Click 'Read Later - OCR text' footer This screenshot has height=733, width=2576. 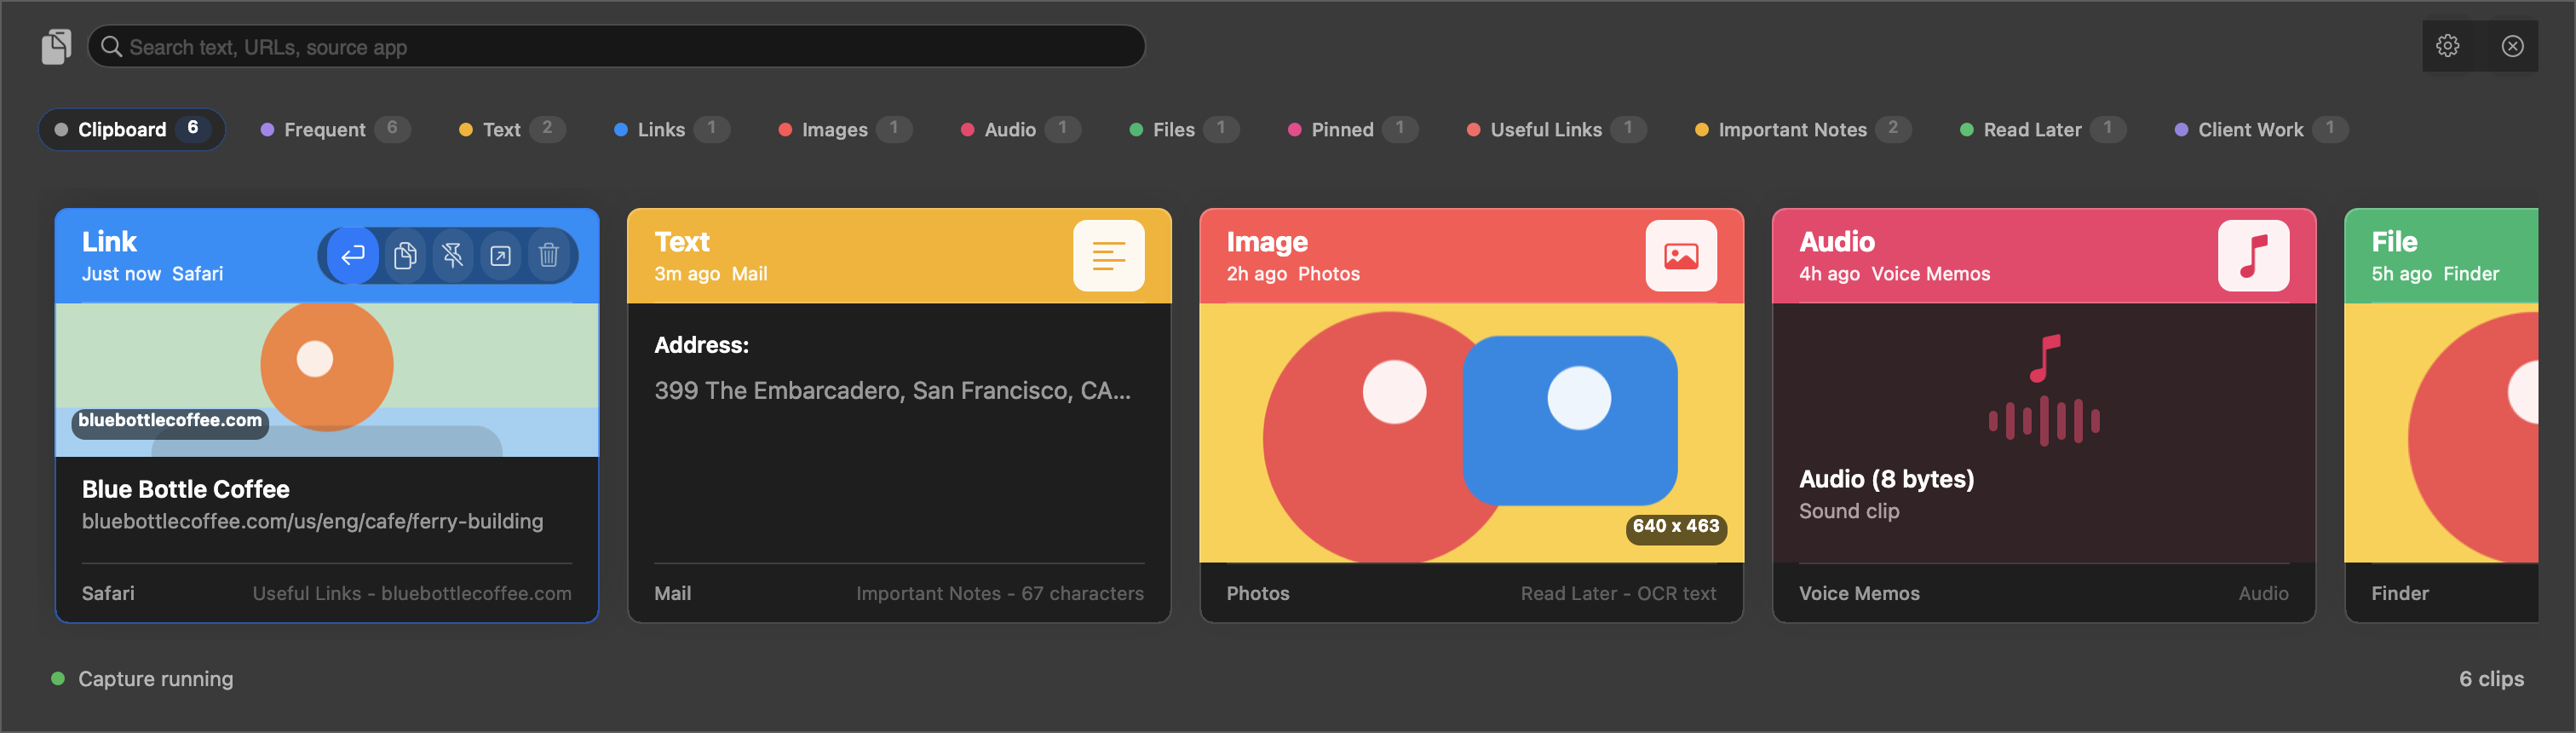coord(1618,594)
